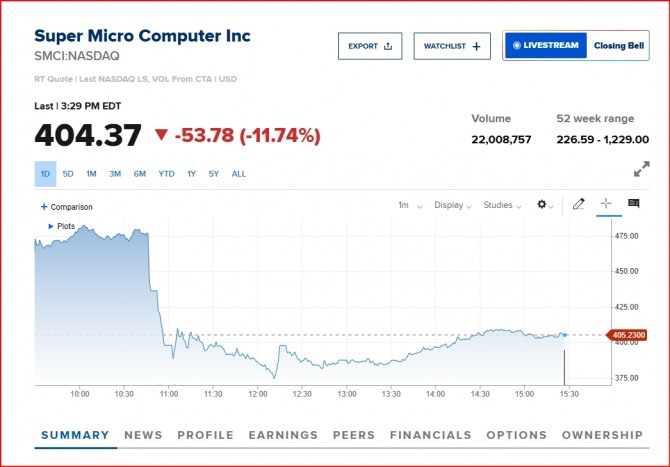
Task: Click the plus Comparison control
Action: coord(66,207)
